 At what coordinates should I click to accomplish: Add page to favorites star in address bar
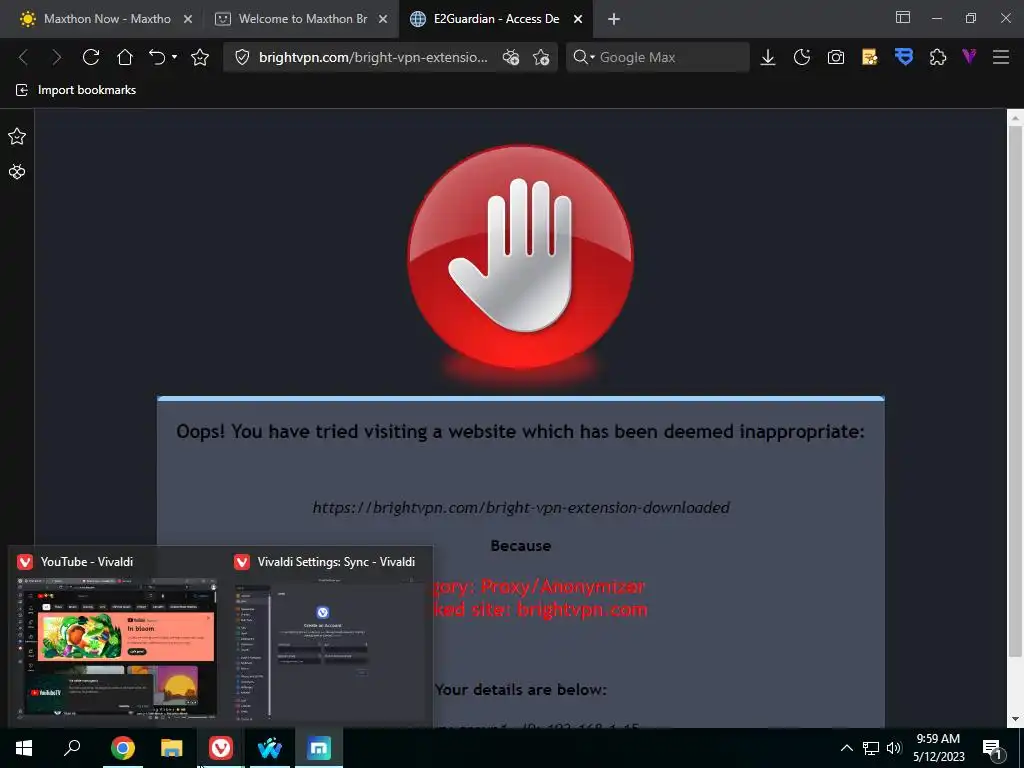[x=541, y=57]
